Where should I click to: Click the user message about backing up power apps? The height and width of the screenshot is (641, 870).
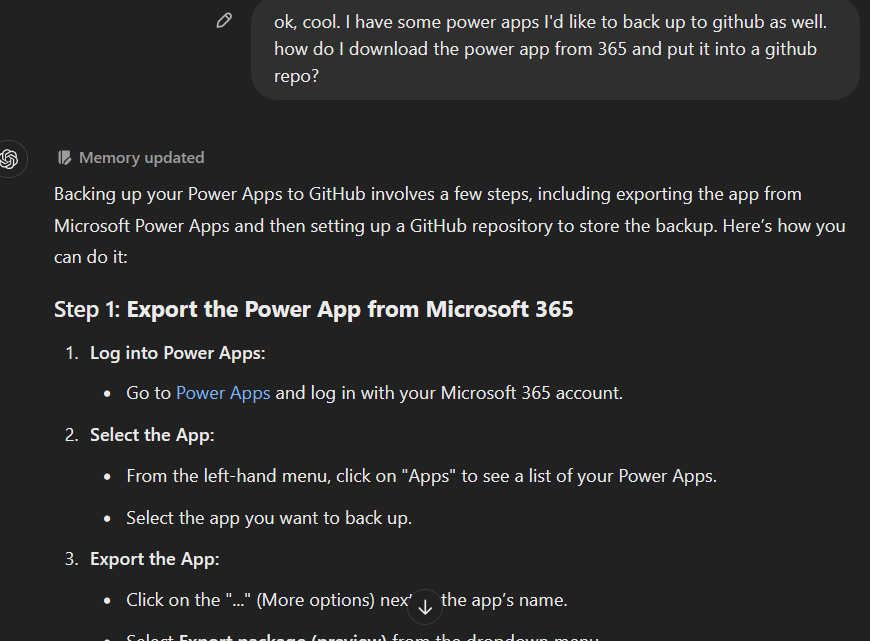click(555, 49)
